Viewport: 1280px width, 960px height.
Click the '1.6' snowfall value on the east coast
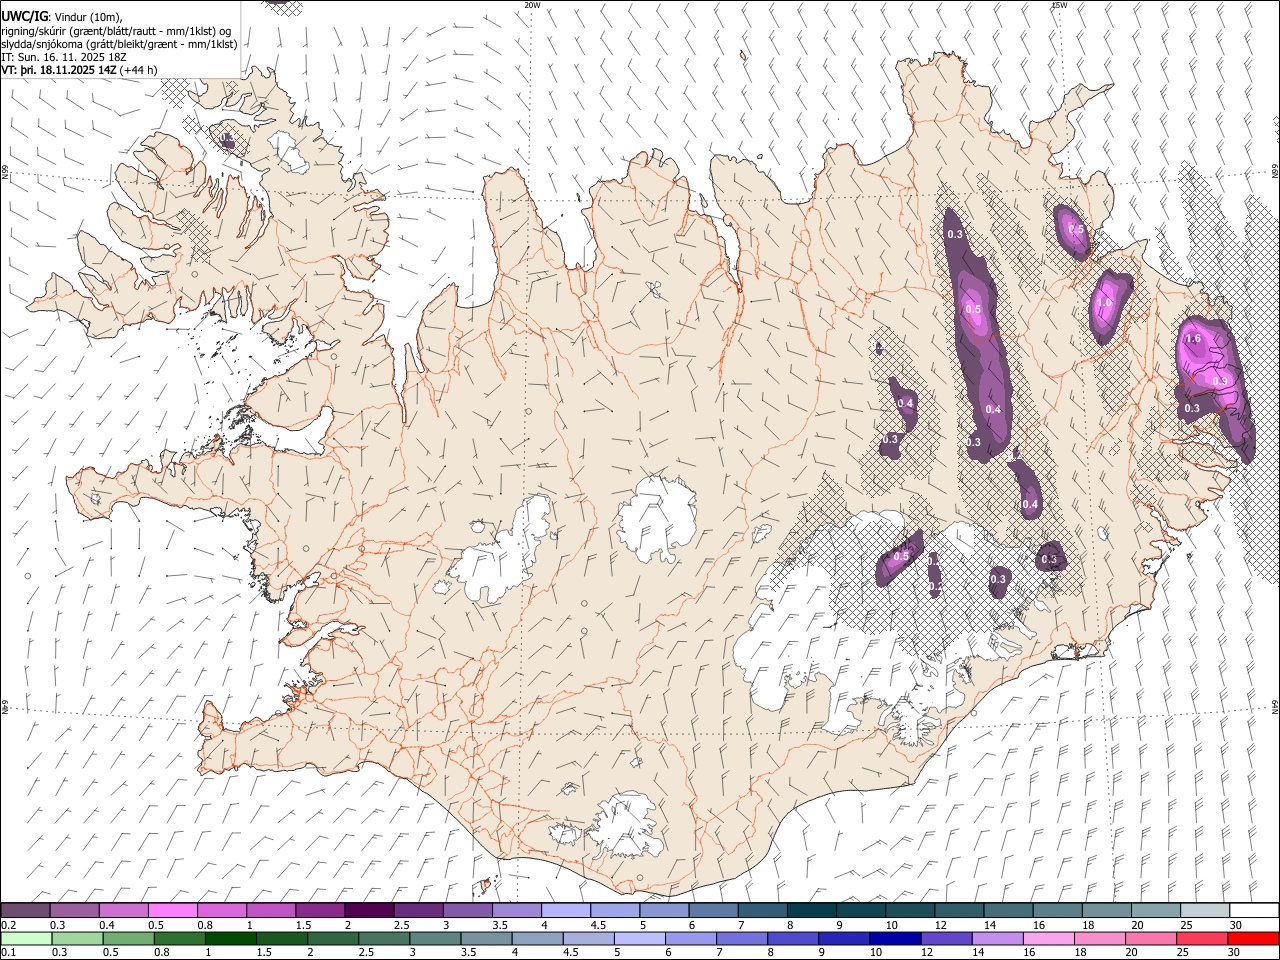pyautogui.click(x=1193, y=339)
